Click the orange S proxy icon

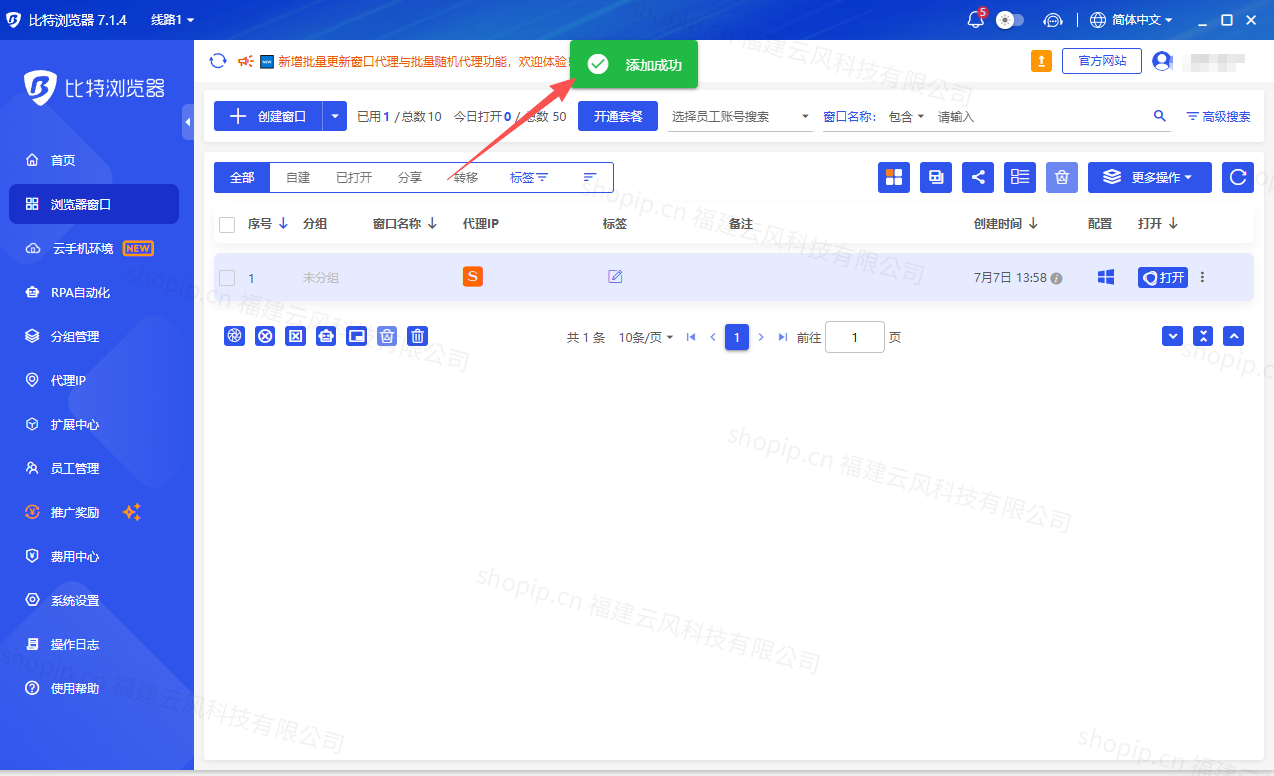(473, 276)
